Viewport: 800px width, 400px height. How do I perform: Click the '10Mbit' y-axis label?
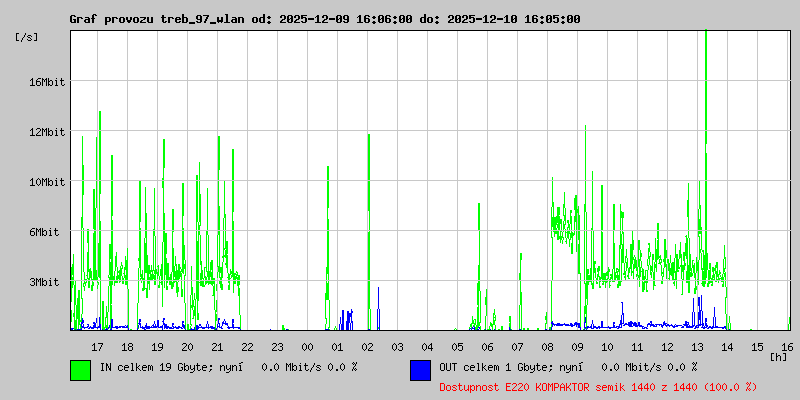point(47,182)
